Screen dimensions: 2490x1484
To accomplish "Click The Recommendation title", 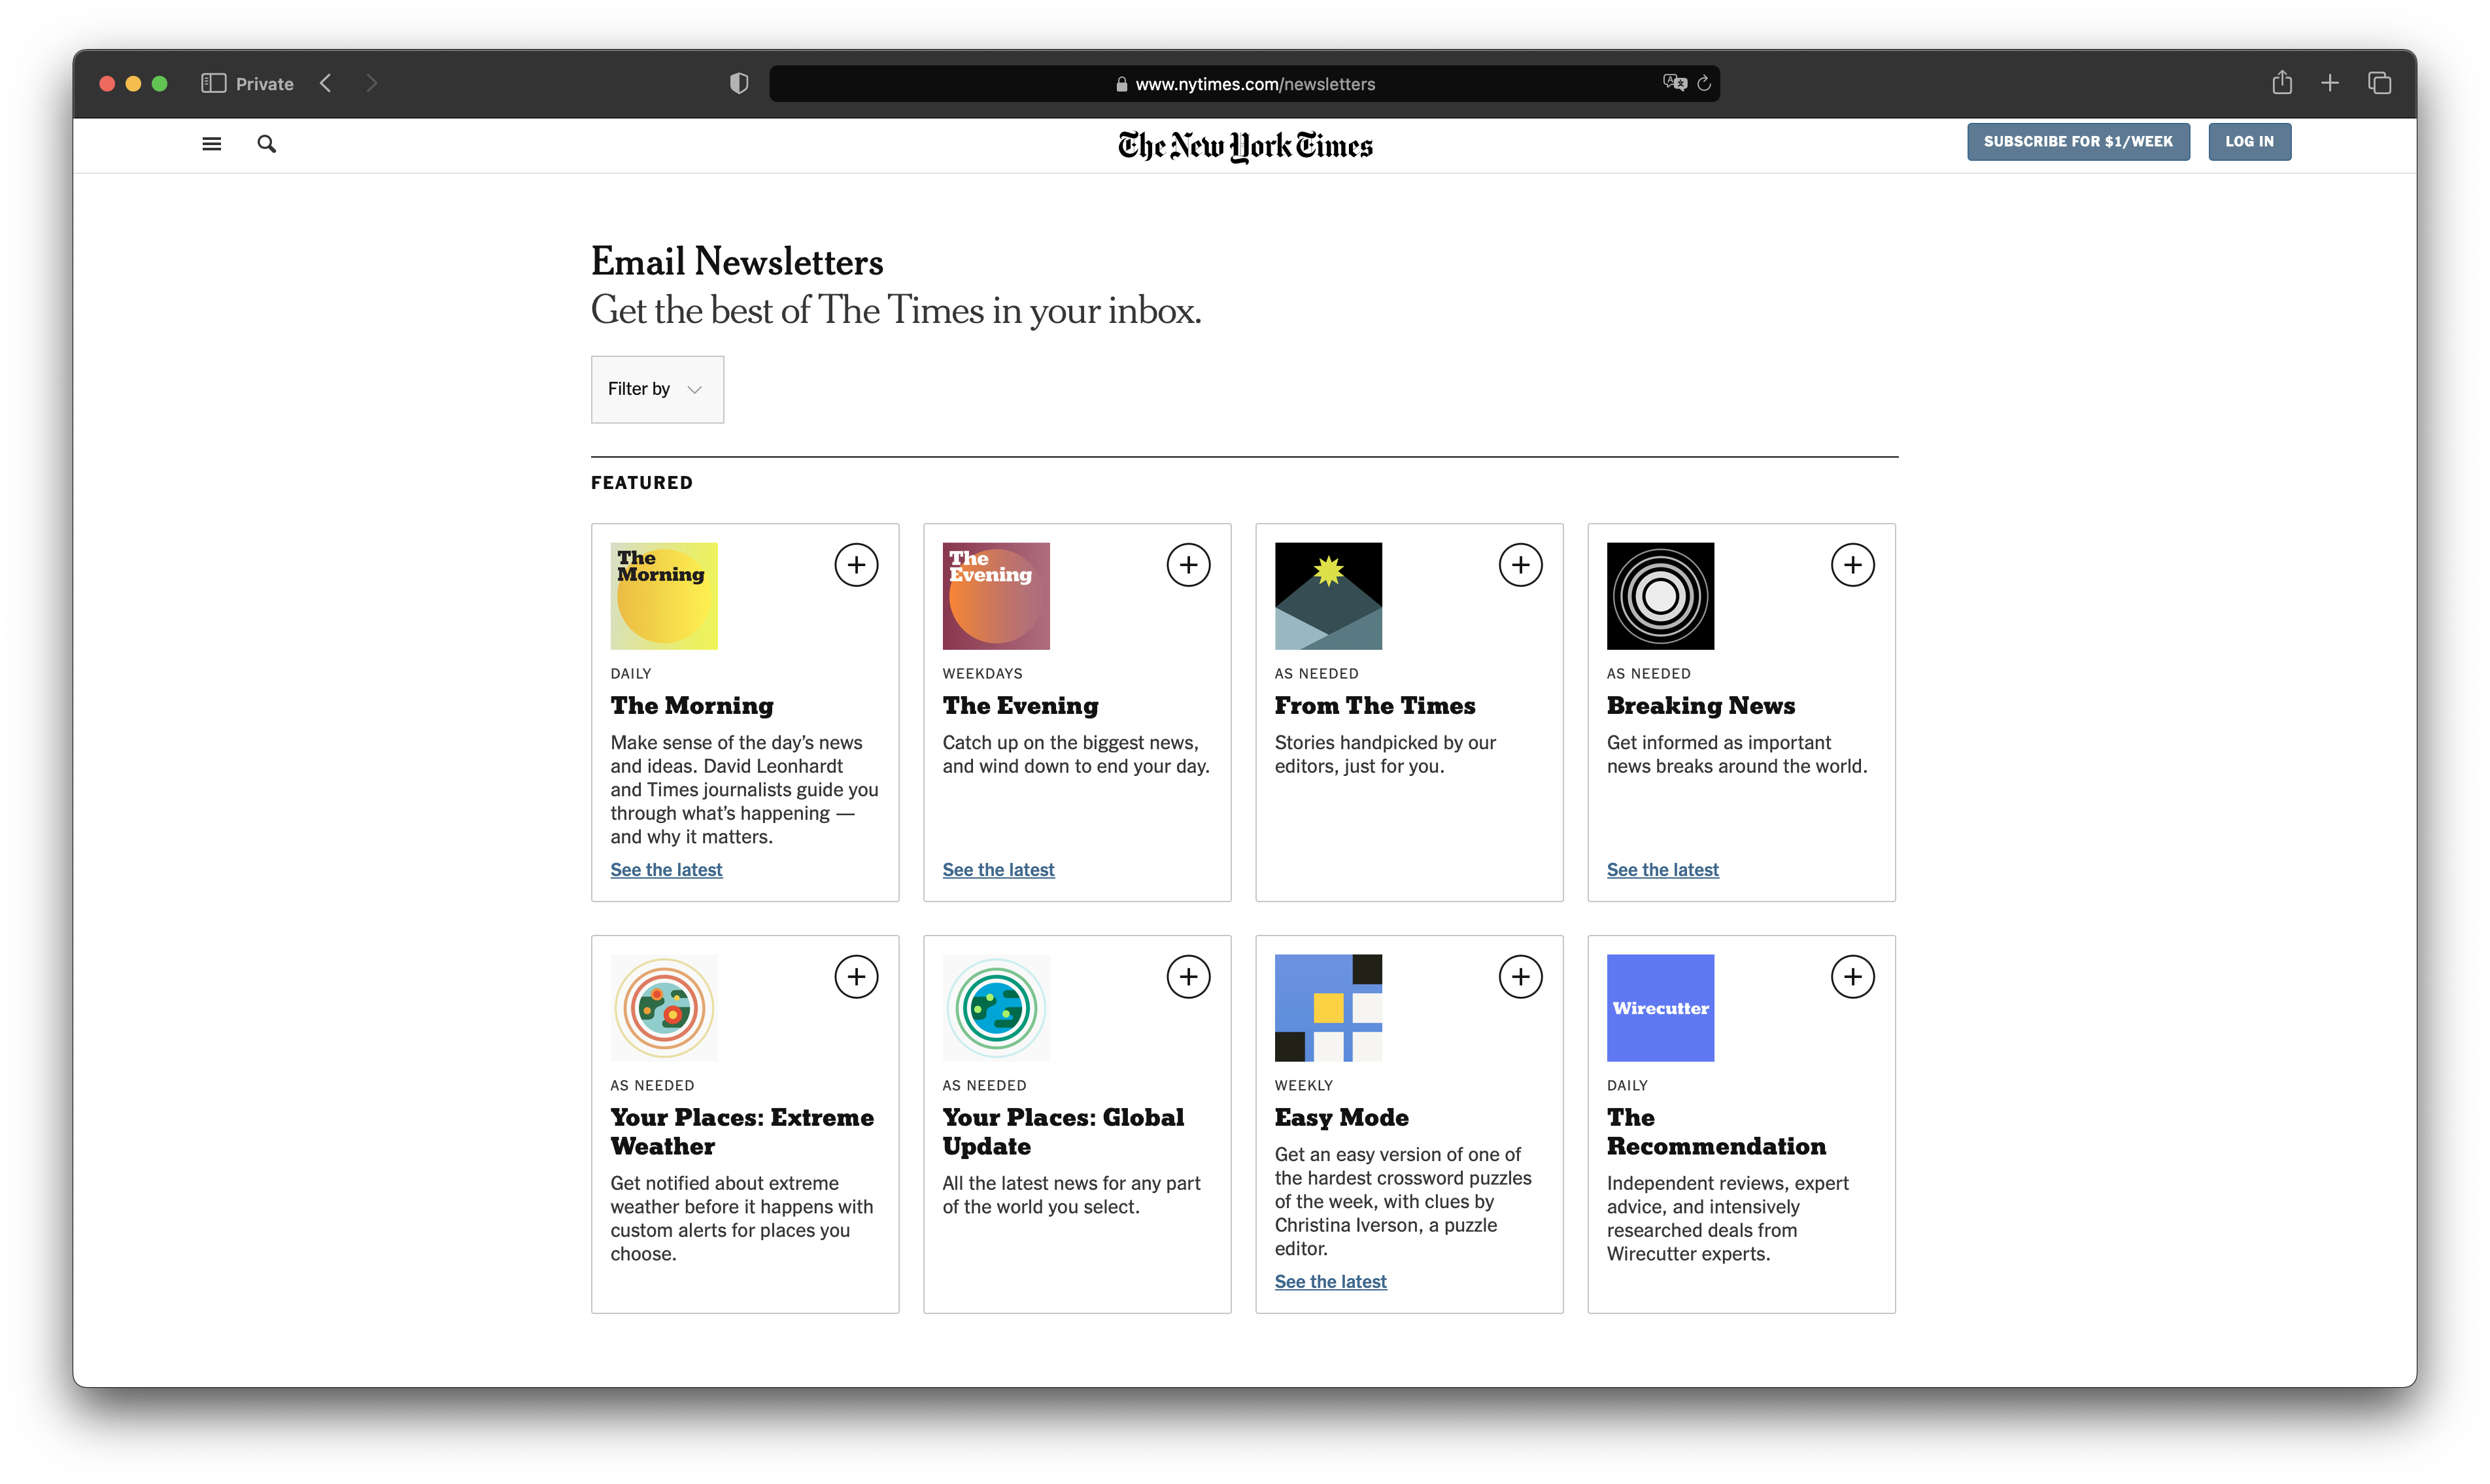I will pos(1716,1132).
